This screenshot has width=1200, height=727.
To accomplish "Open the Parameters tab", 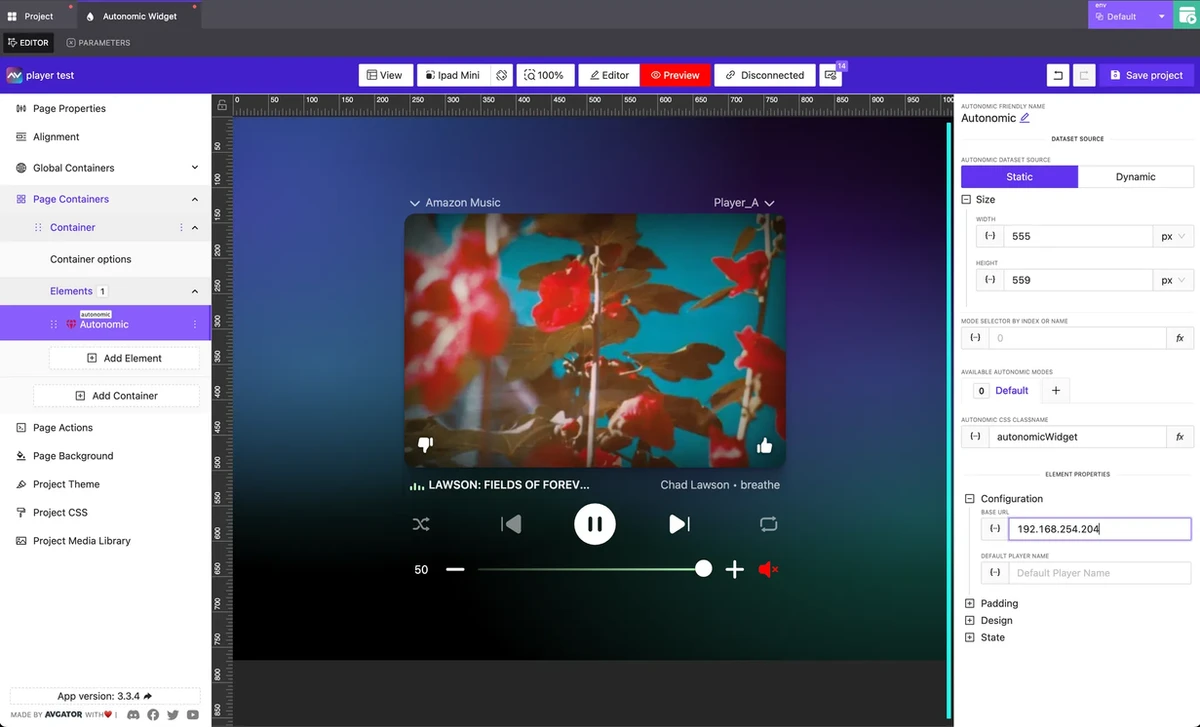I will (97, 42).
